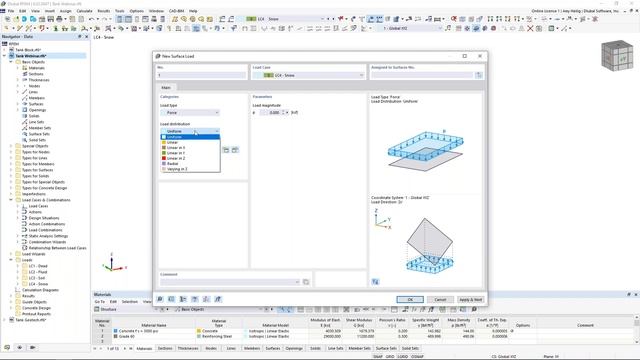Switch to the Surface Sets table tab
The width and height of the screenshot is (640, 360).
click(x=386, y=349)
